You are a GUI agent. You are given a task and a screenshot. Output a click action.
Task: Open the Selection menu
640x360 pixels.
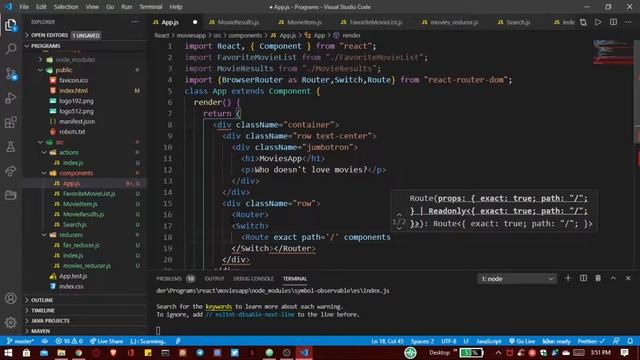(x=66, y=7)
